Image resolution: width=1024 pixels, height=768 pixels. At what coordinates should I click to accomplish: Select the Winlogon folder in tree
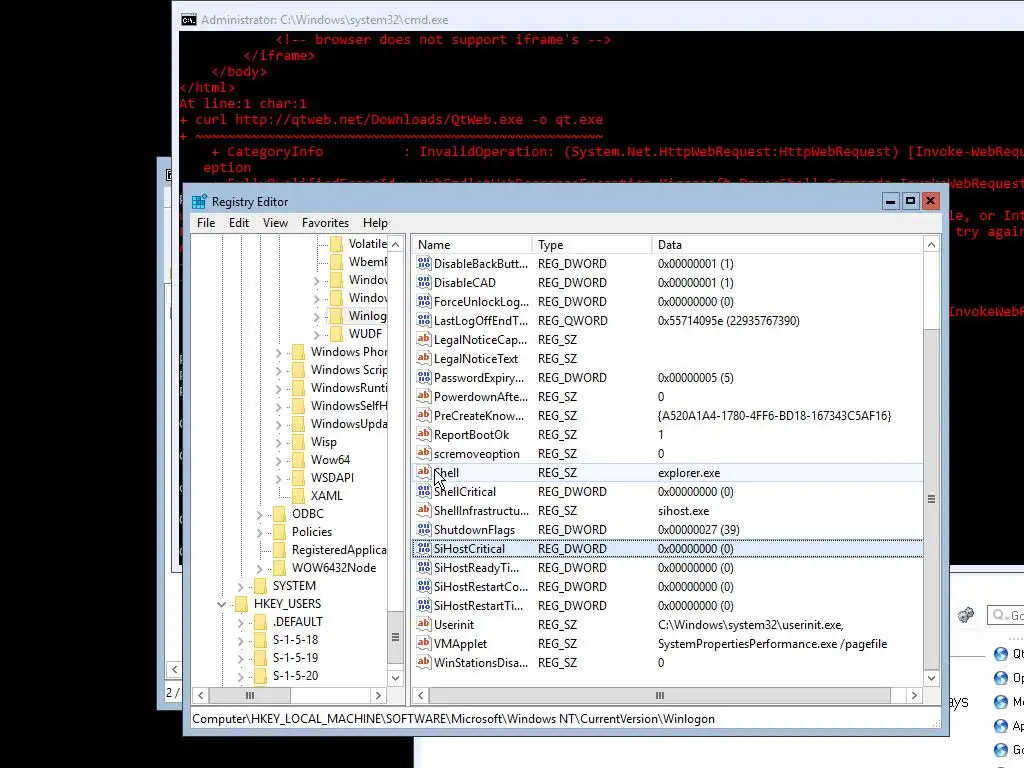tap(357, 315)
